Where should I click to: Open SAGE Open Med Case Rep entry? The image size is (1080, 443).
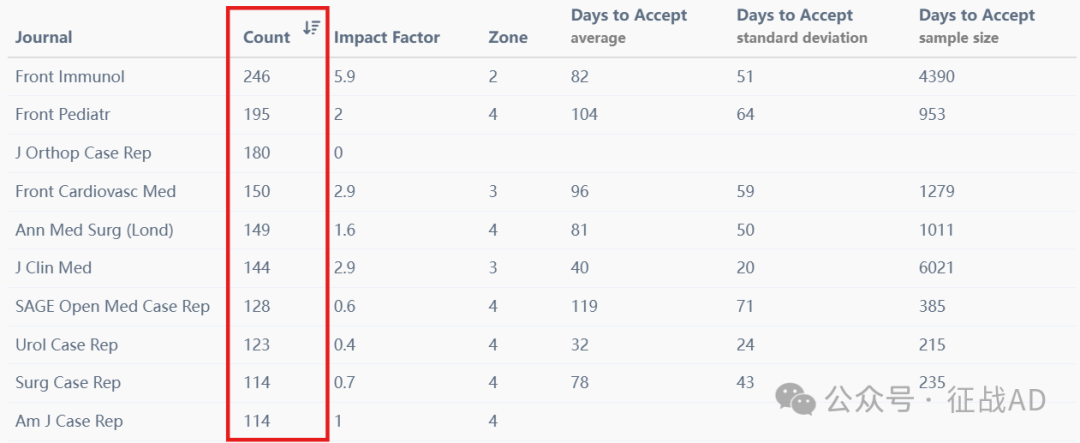coord(113,306)
